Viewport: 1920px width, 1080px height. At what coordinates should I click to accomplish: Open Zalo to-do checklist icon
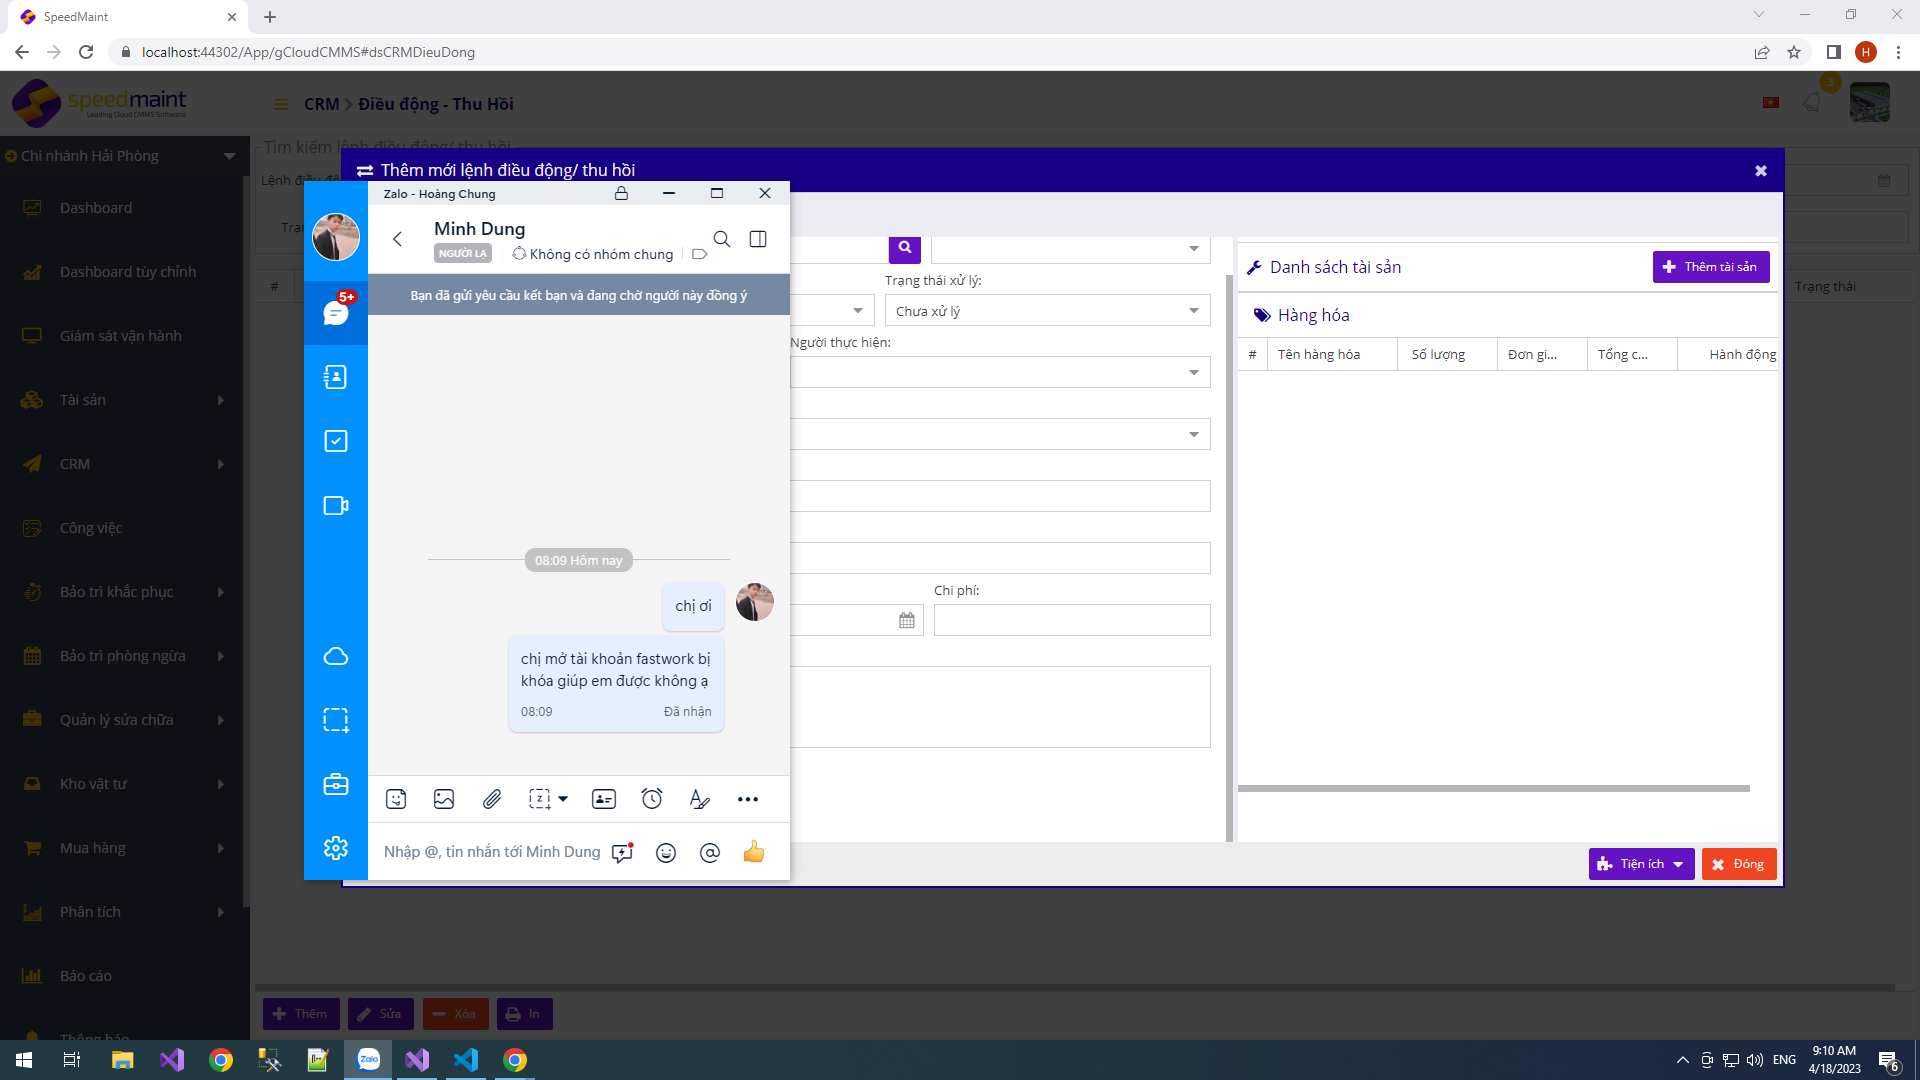click(336, 441)
